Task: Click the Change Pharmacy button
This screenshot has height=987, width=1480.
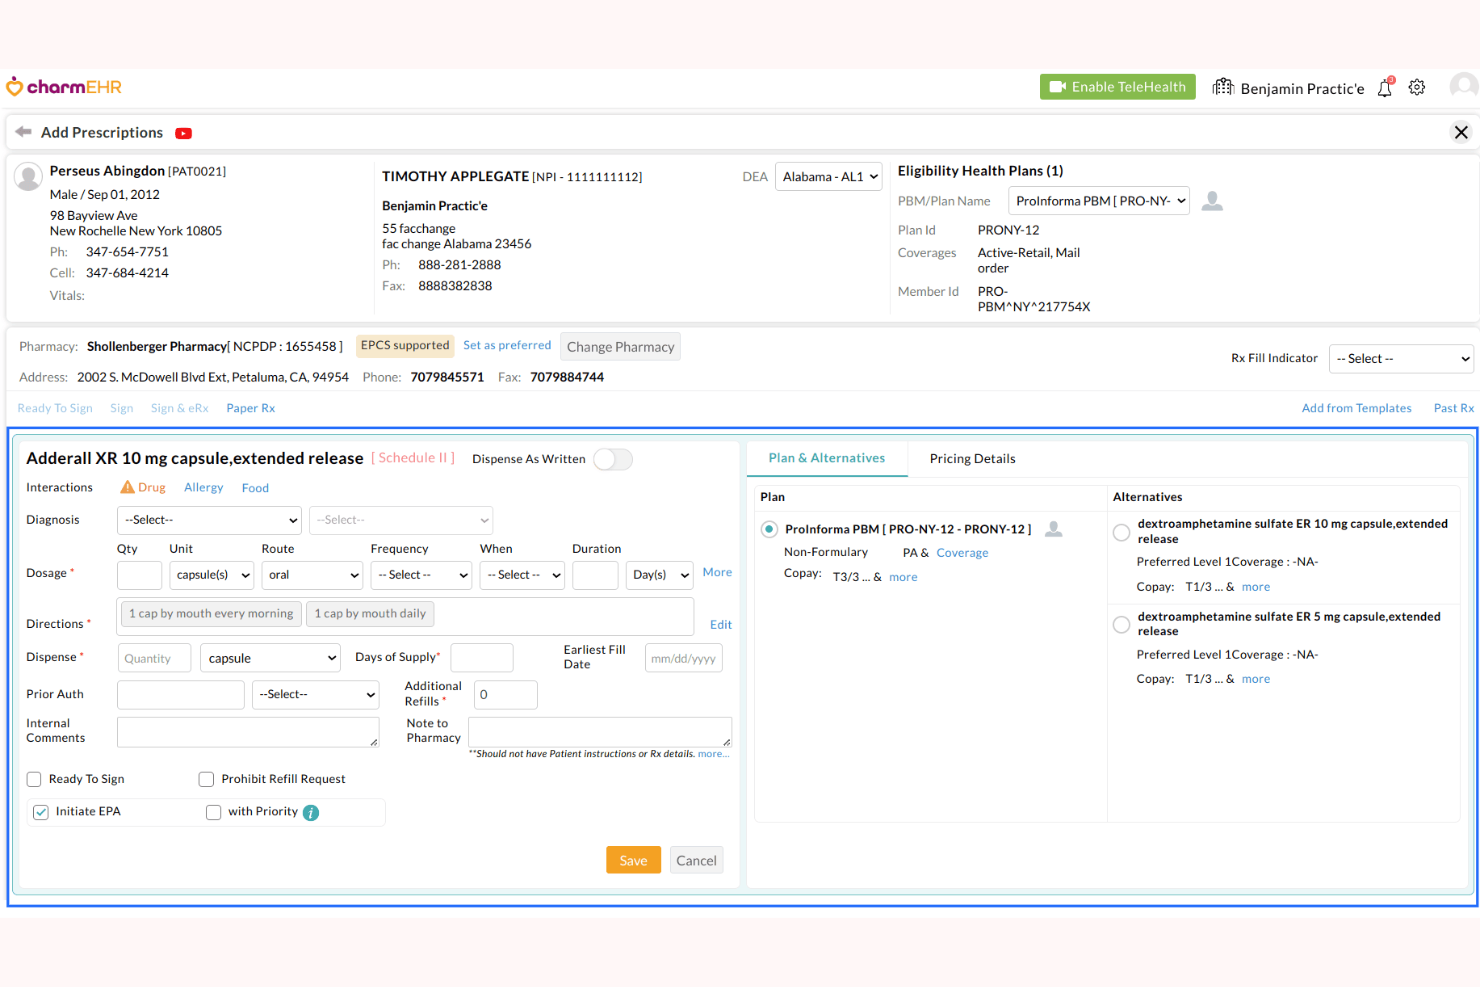Action: pos(620,346)
